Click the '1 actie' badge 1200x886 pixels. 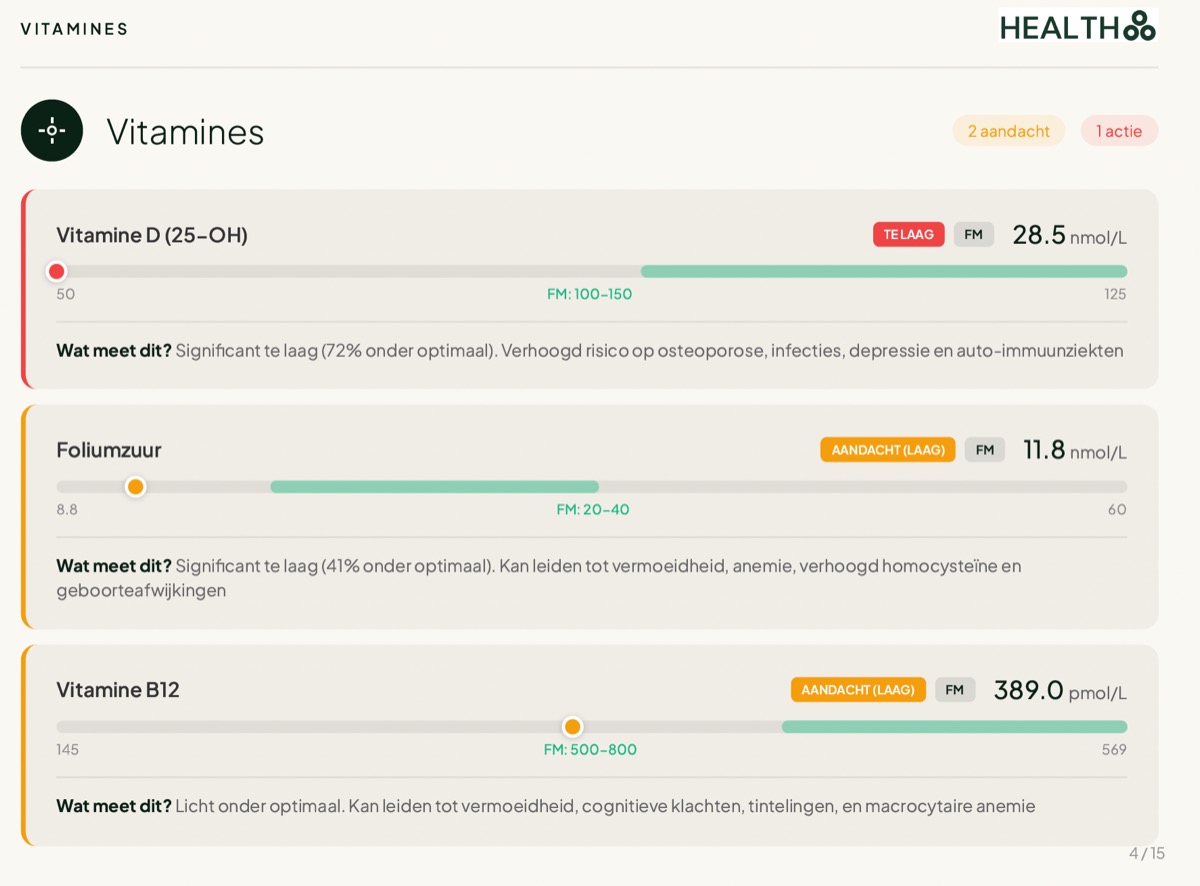[1119, 131]
